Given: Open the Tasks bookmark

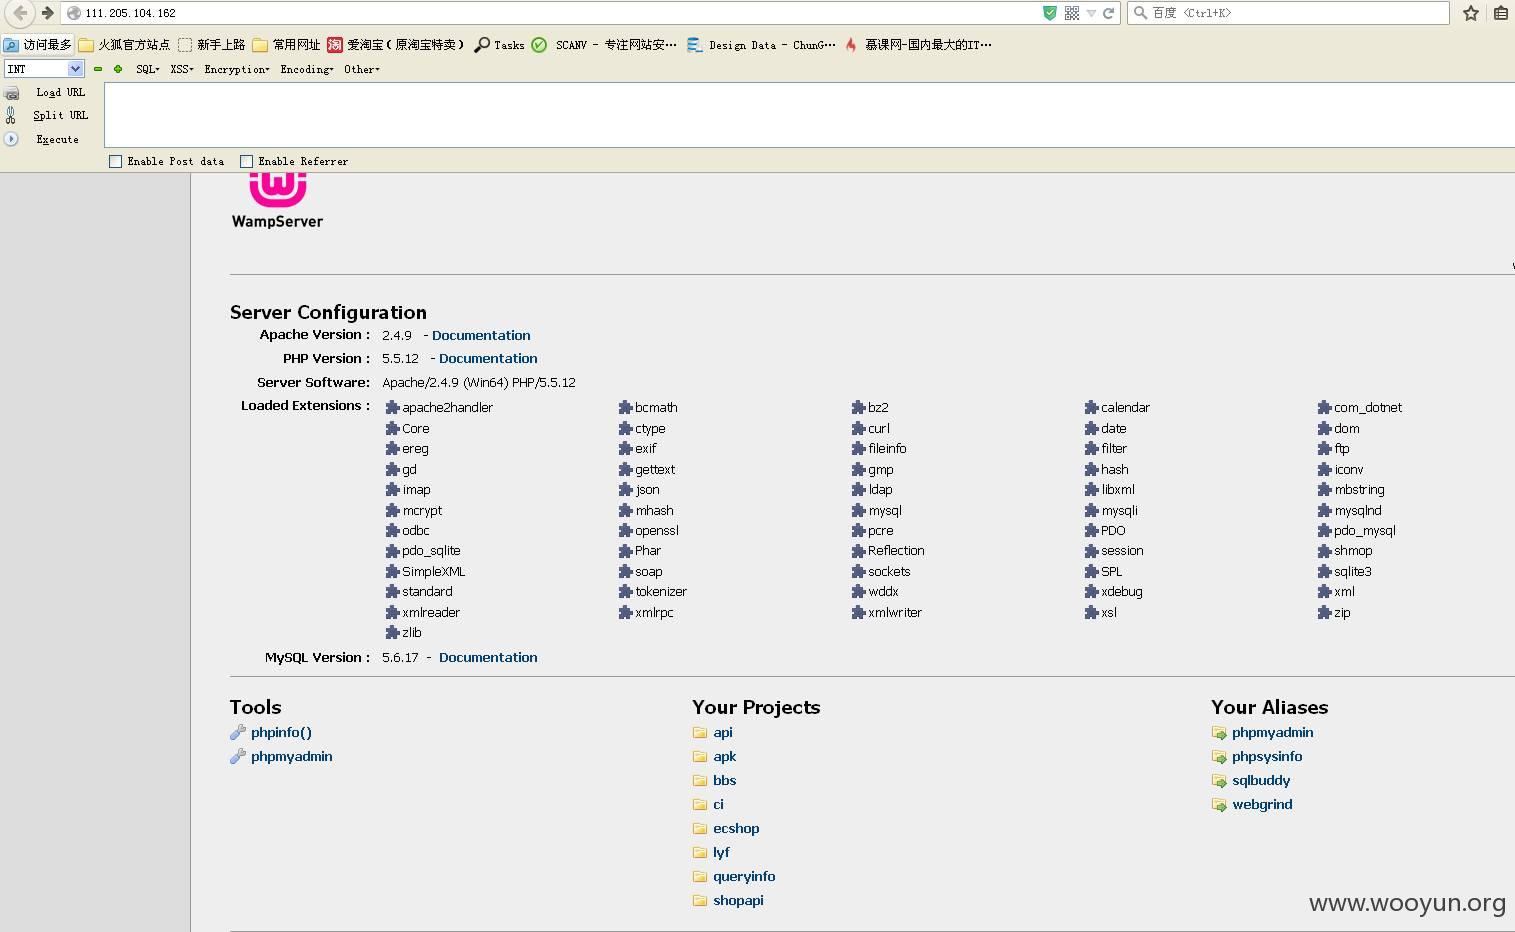Looking at the screenshot, I should pyautogui.click(x=499, y=45).
